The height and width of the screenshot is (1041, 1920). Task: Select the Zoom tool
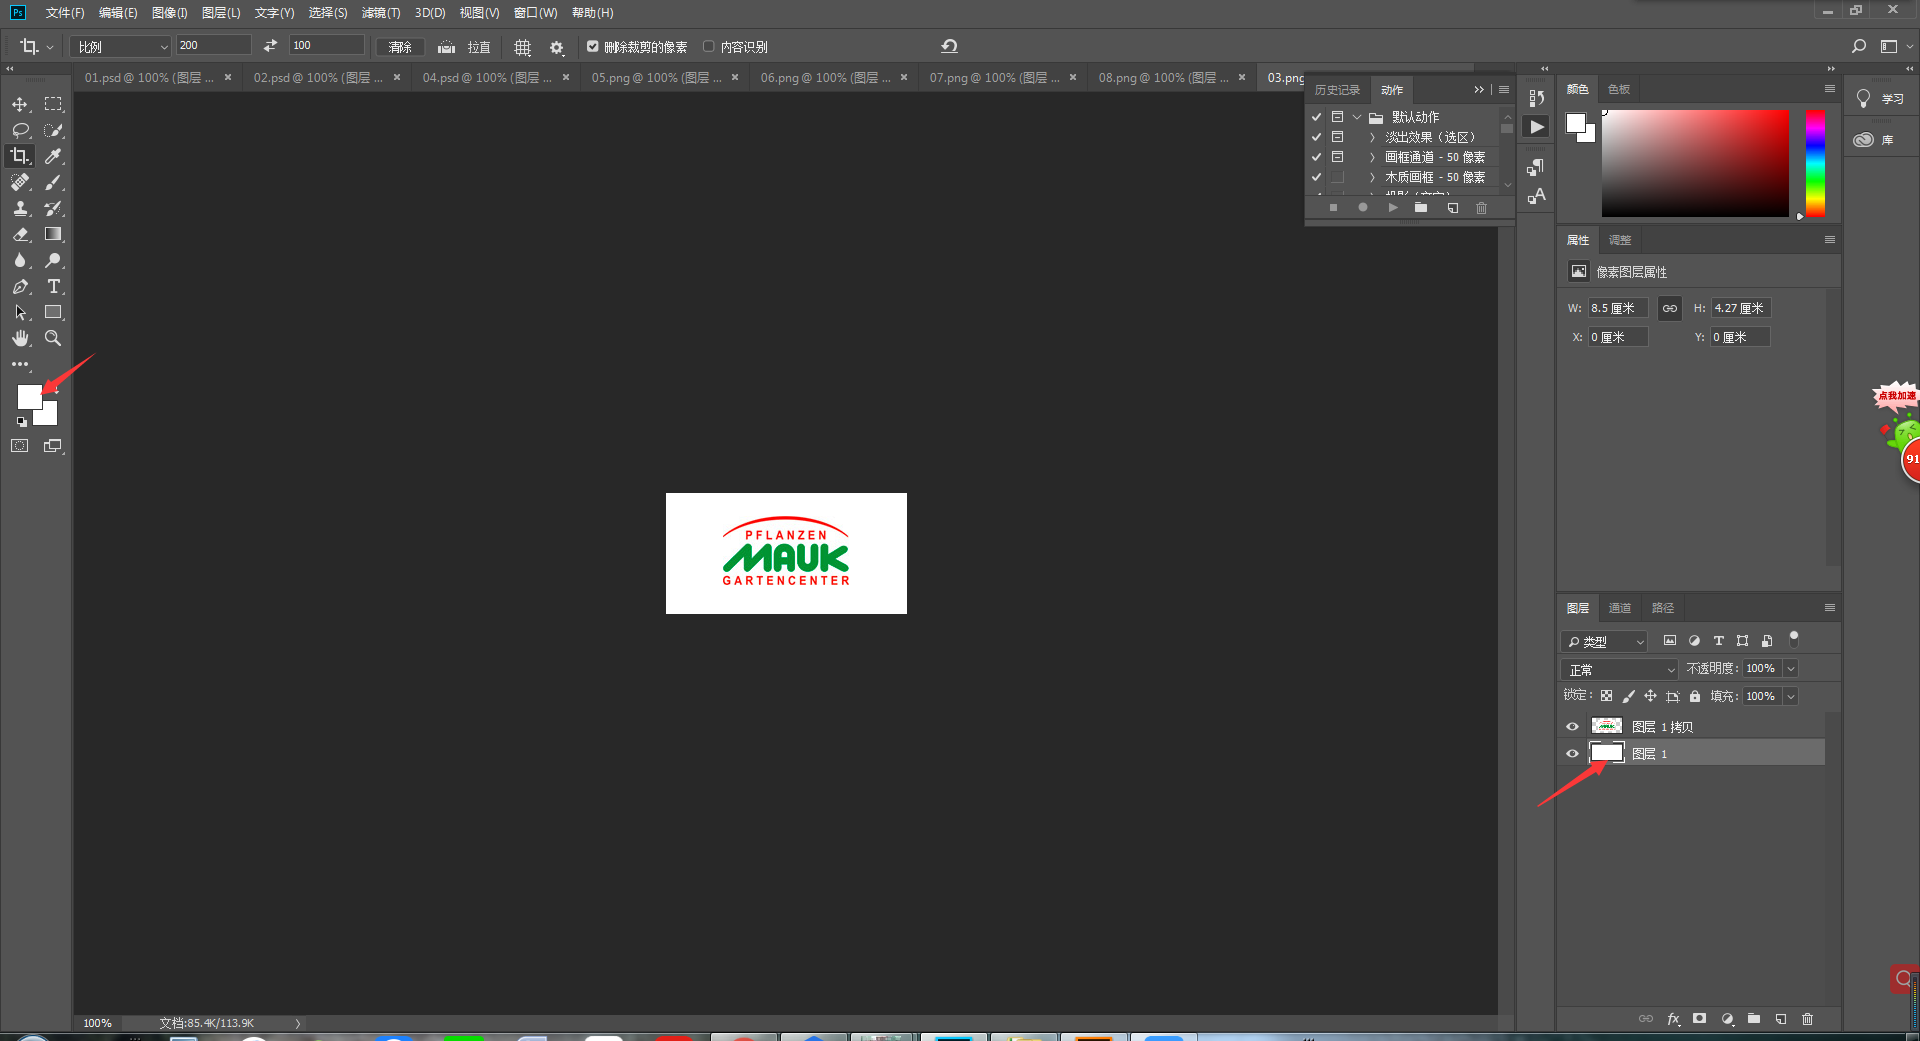coord(54,338)
